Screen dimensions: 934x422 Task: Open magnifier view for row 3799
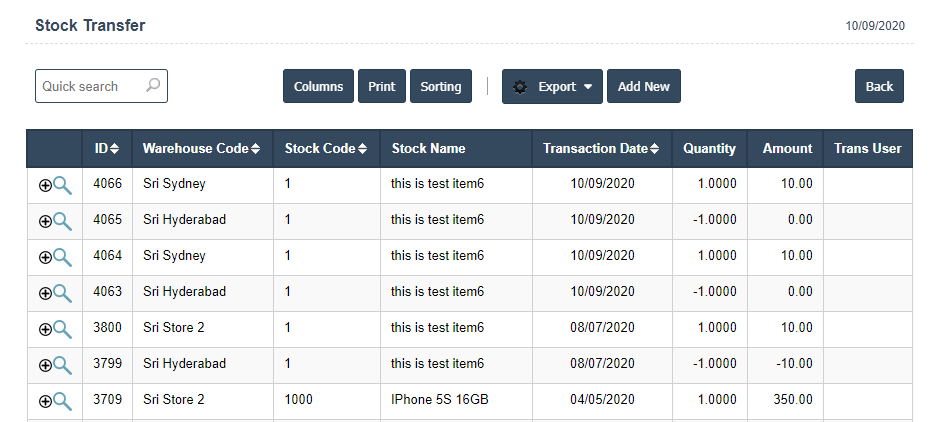[x=62, y=365]
